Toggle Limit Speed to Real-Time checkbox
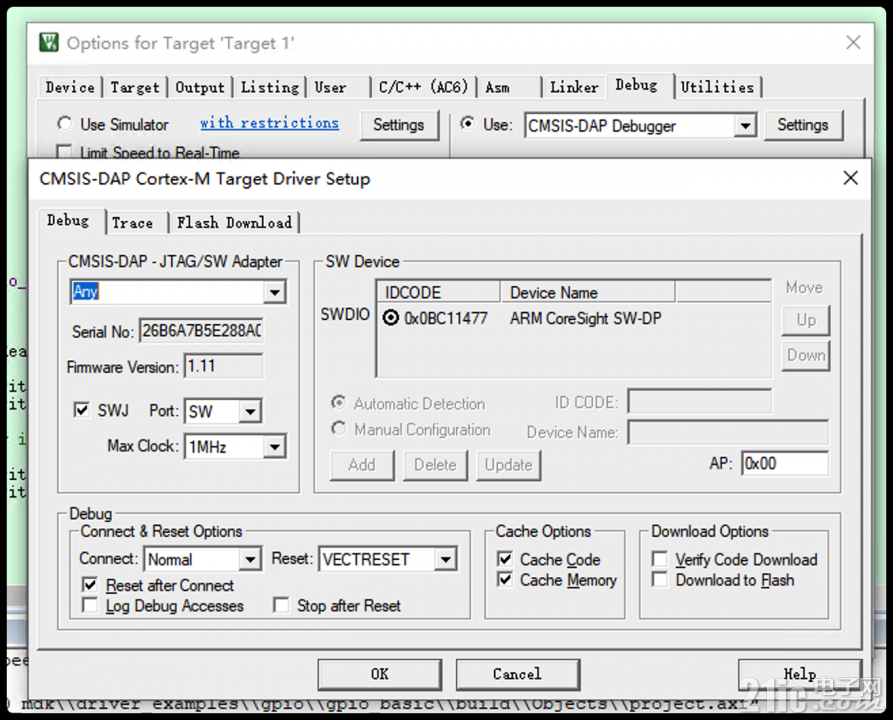This screenshot has height=720, width=893. [64, 152]
